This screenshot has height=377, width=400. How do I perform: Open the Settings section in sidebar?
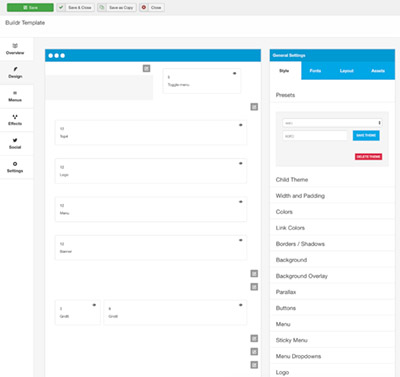pyautogui.click(x=16, y=167)
